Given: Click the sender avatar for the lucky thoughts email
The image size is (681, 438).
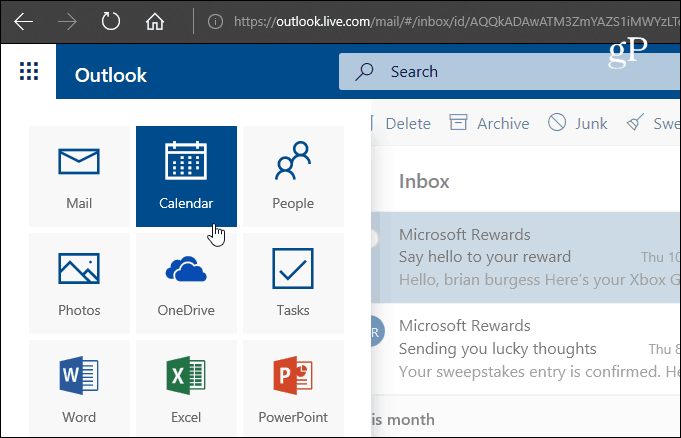Looking at the screenshot, I should click(376, 332).
